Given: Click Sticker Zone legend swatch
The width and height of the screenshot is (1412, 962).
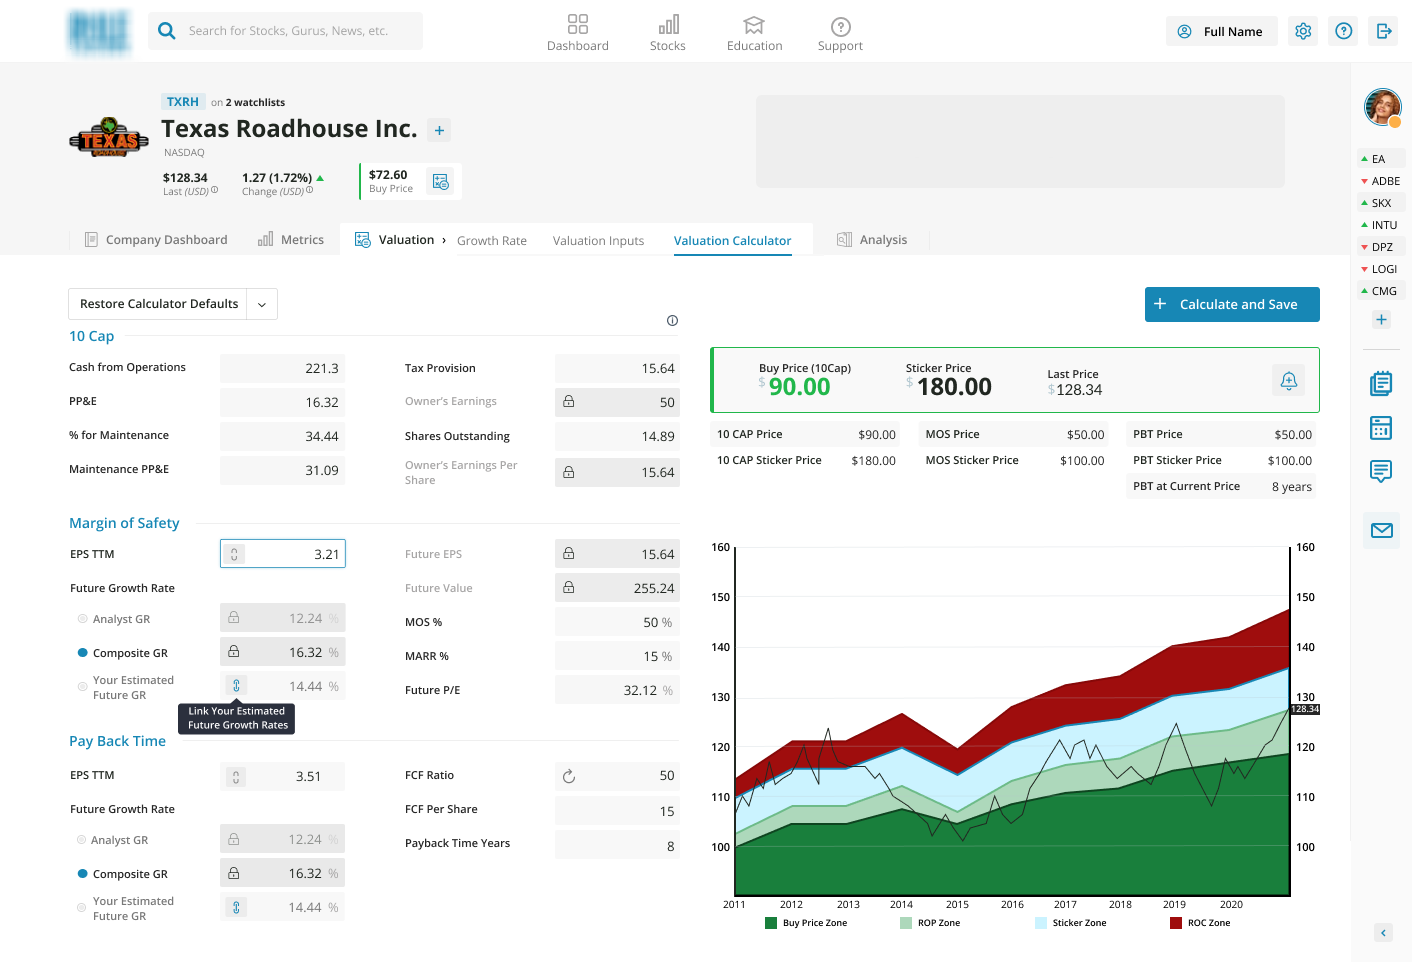Looking at the screenshot, I should (x=1041, y=923).
